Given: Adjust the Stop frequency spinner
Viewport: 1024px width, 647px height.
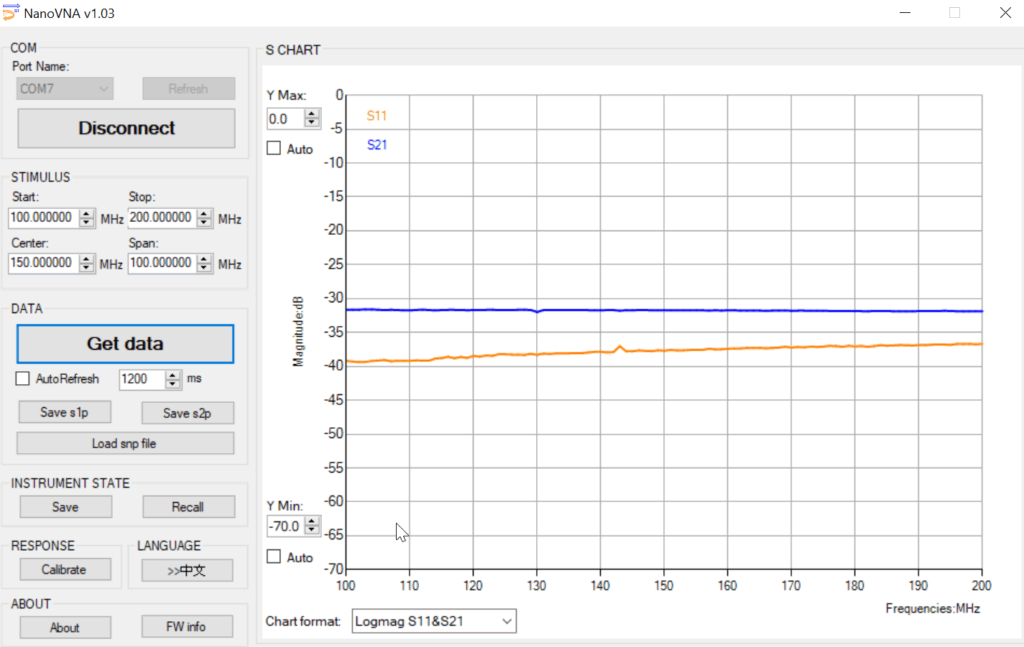Looking at the screenshot, I should (206, 218).
